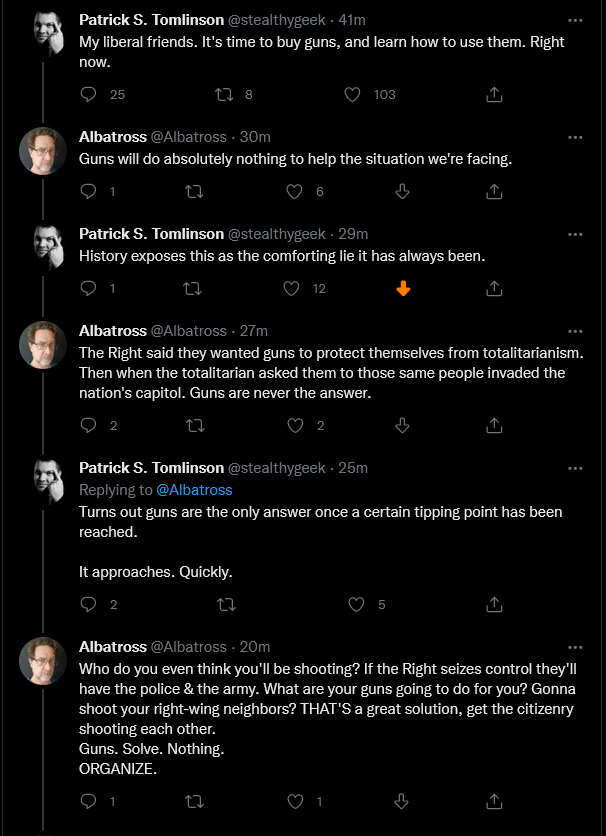
Task: Reply to the 'time to buy guns' tweet
Action: click(88, 94)
